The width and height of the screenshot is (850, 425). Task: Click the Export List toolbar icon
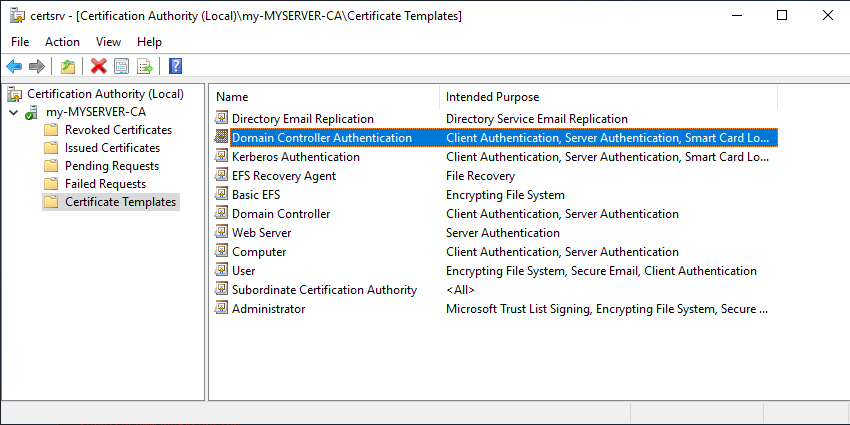(144, 66)
